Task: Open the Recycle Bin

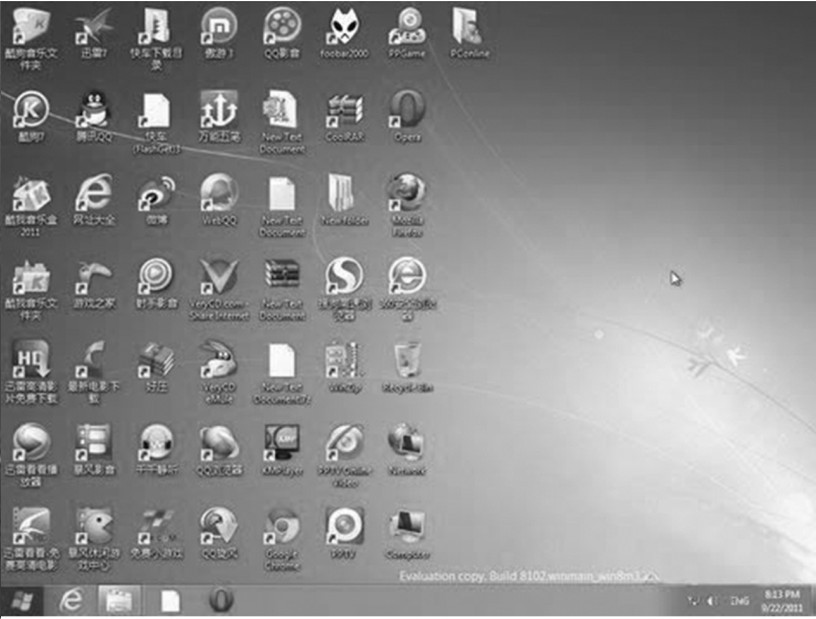Action: (x=407, y=367)
